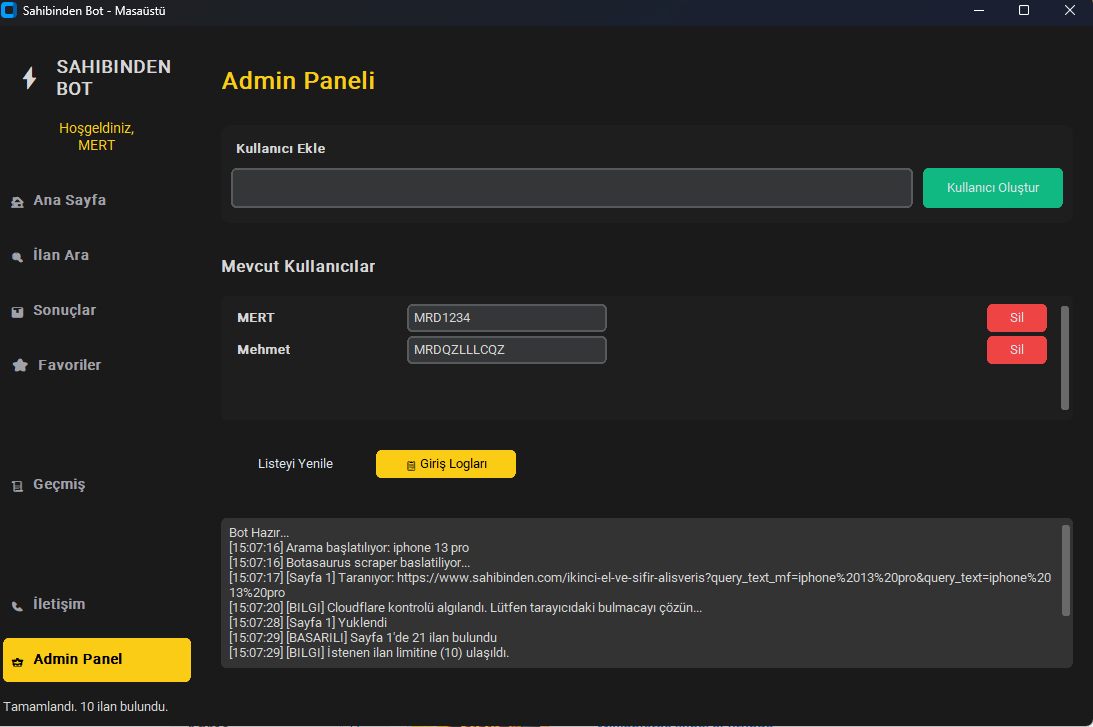Click the SAHIBINDEN BOT title text
This screenshot has width=1093, height=727.
114,77
